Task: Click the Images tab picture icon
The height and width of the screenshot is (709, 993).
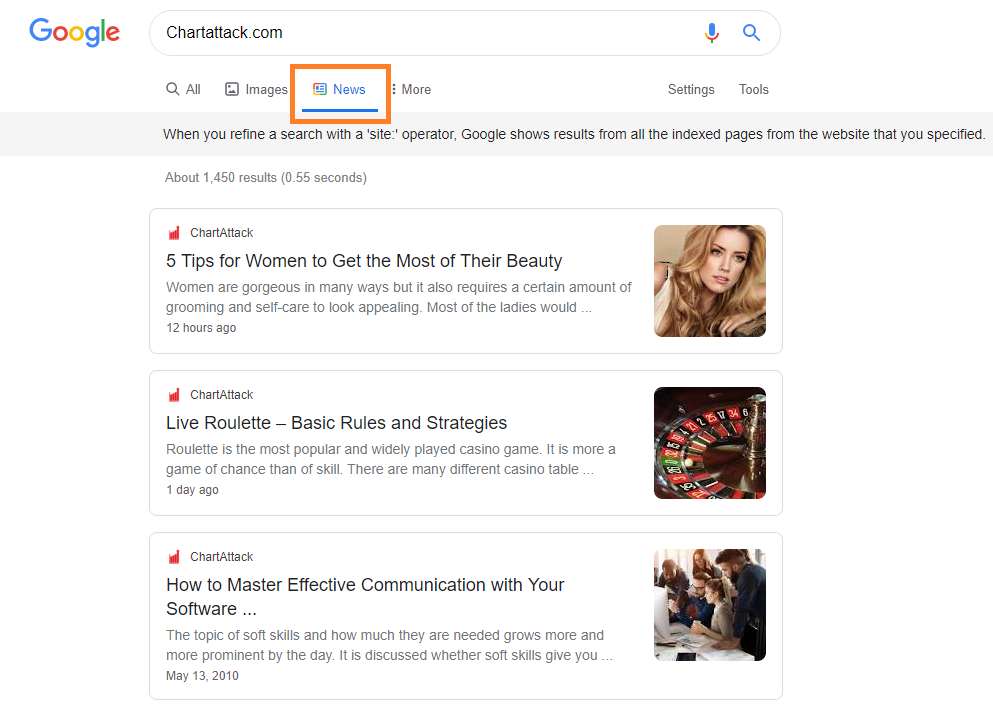Action: 232,89
